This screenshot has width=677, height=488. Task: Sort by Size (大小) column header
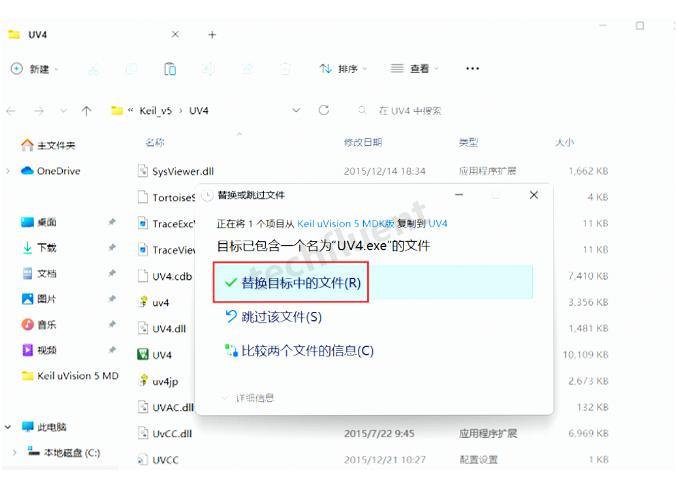pos(565,142)
